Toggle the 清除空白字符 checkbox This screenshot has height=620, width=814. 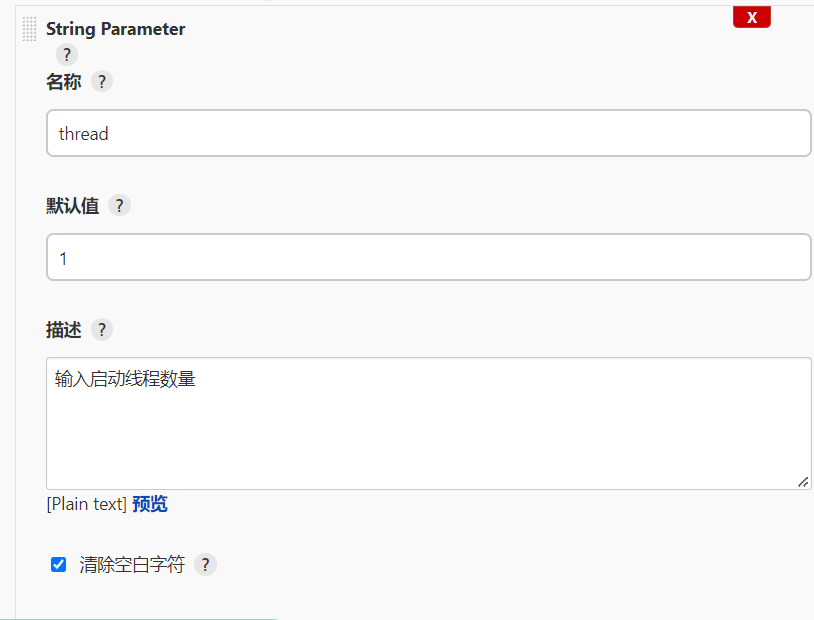[x=59, y=565]
